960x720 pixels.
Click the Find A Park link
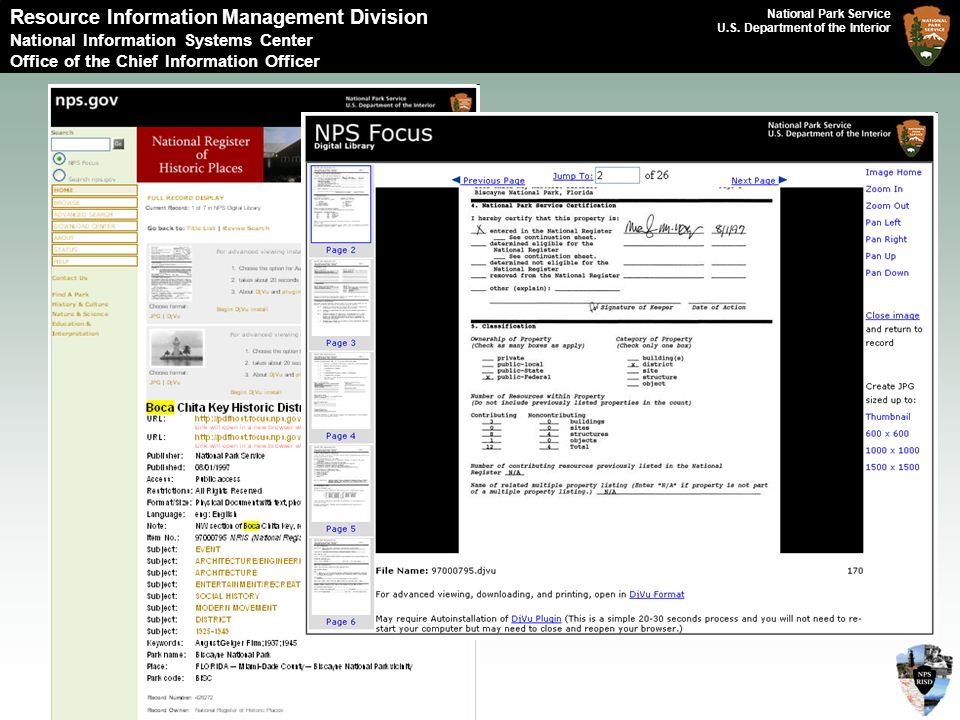tap(70, 294)
